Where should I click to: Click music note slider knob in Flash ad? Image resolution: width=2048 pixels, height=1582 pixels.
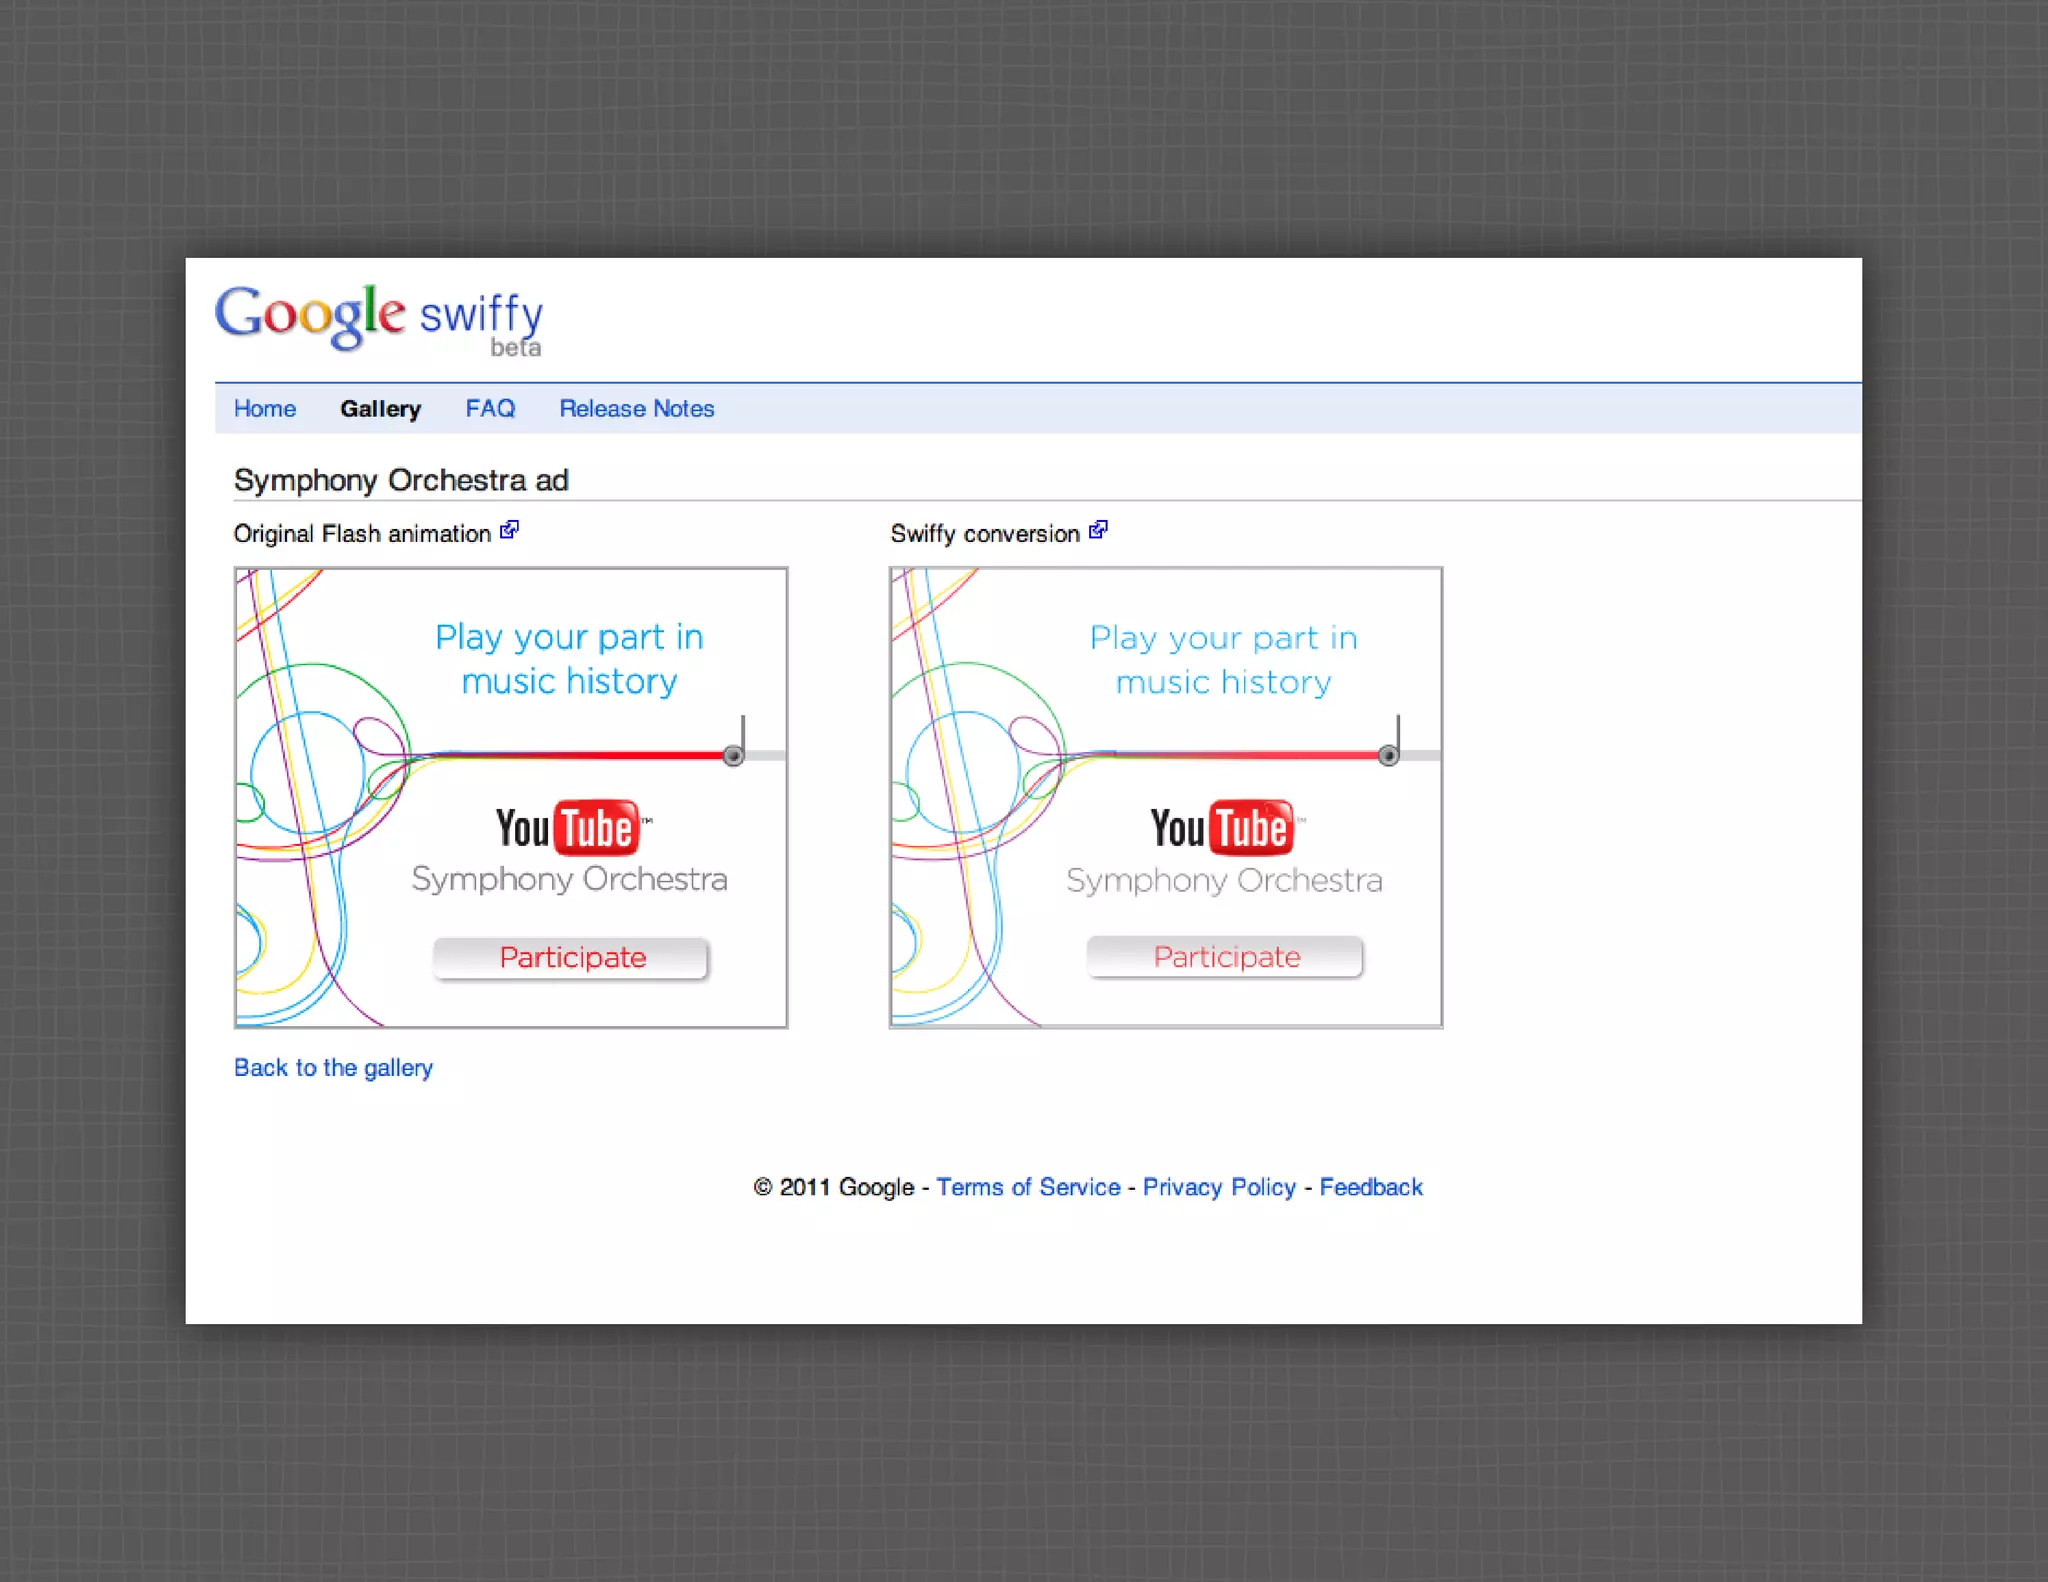[x=733, y=755]
